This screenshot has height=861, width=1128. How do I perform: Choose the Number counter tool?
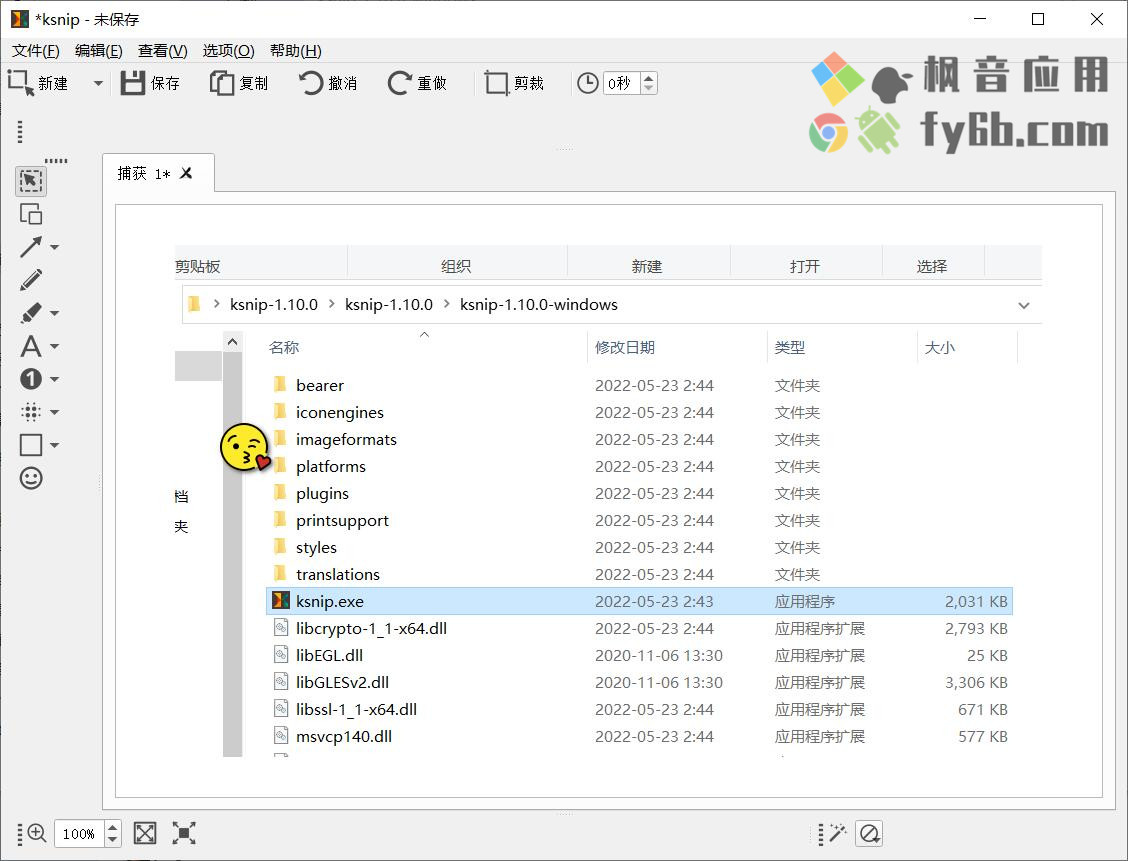coord(31,379)
